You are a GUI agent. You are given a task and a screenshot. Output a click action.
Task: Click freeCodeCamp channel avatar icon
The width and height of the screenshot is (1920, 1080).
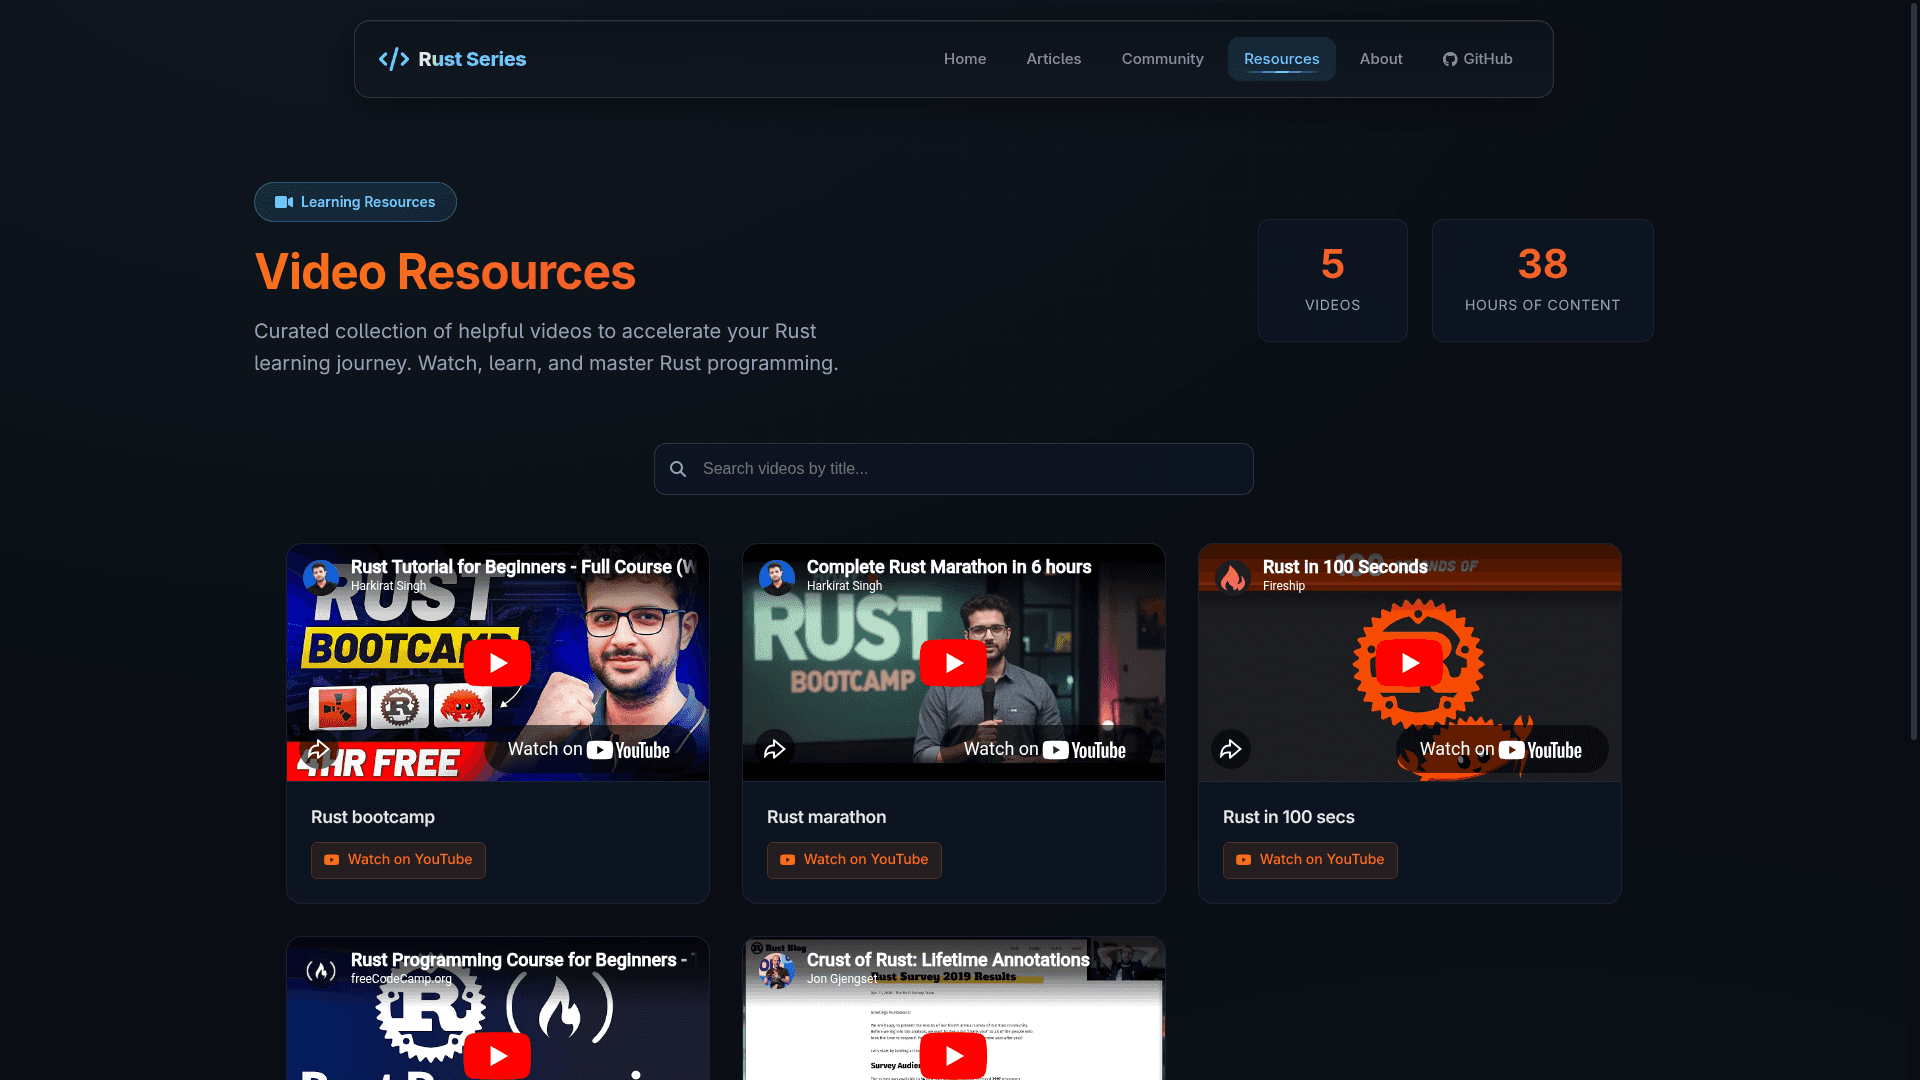coord(321,970)
